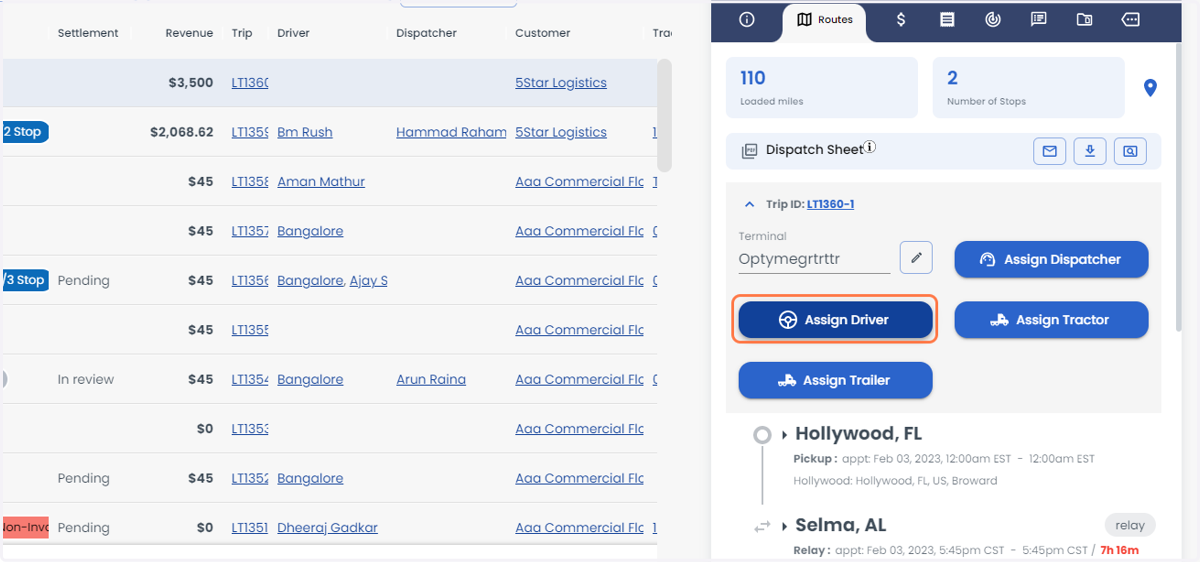The width and height of the screenshot is (1200, 562).
Task: Click the Settlement column header
Action: point(88,33)
